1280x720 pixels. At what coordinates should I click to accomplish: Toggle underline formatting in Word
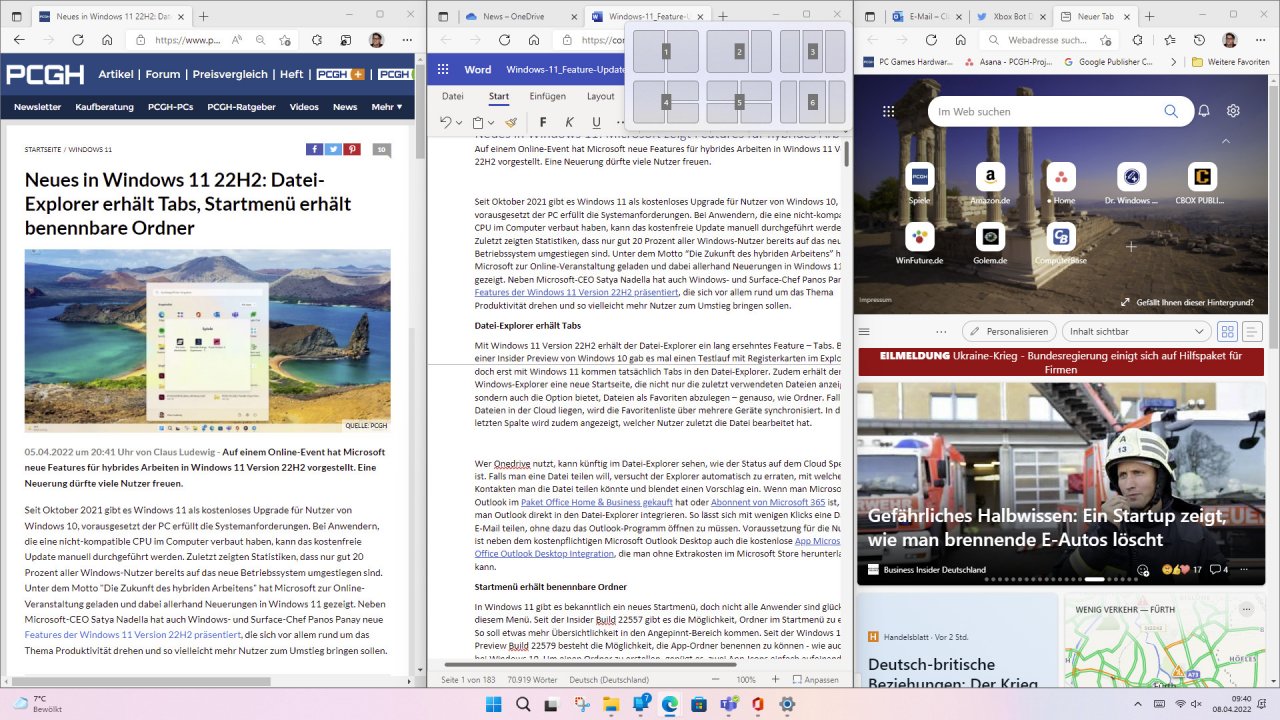coord(596,122)
